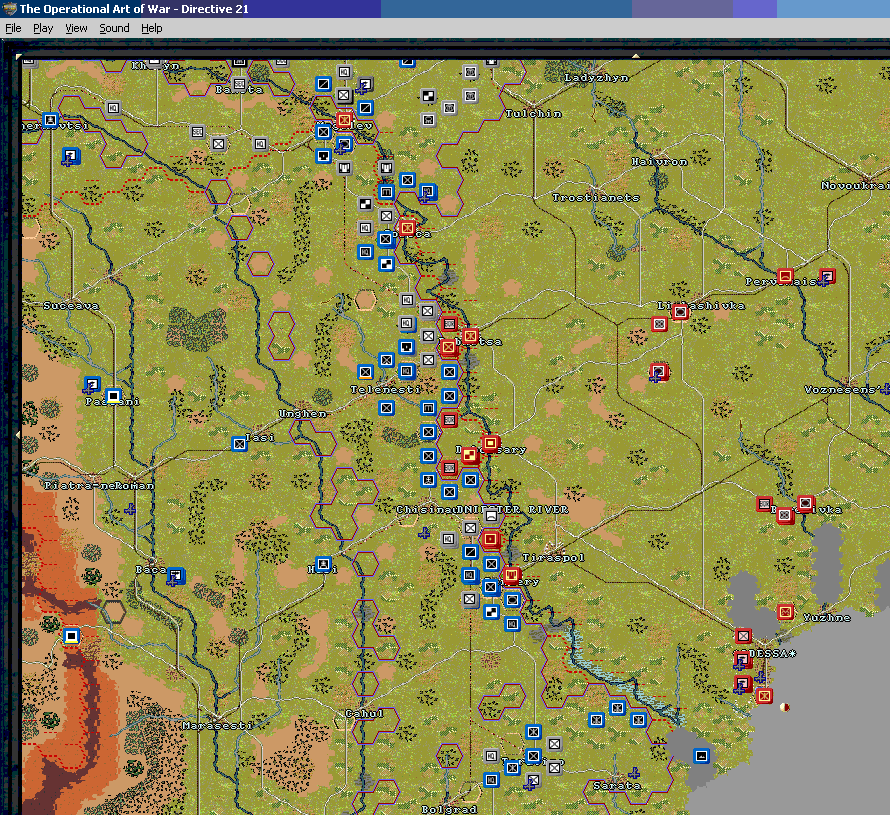Click the Tulchin town label
Viewport: 890px width, 815px height.
(x=534, y=114)
